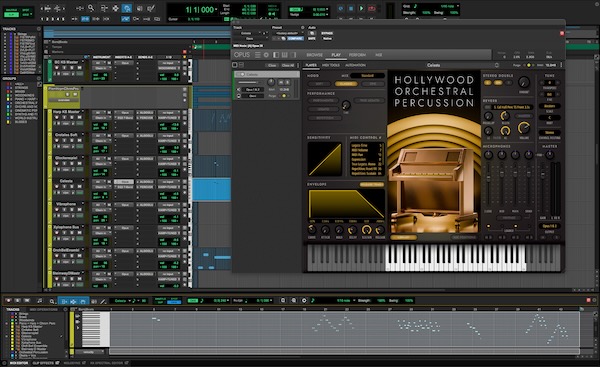Click the Grabber tool in the MIDI editor toolbar
This screenshot has width=600, height=367.
coord(83,301)
